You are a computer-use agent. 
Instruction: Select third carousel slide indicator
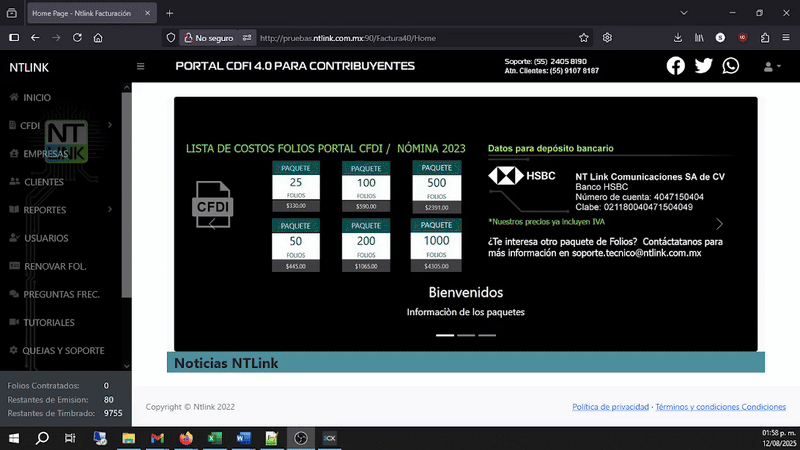487,335
